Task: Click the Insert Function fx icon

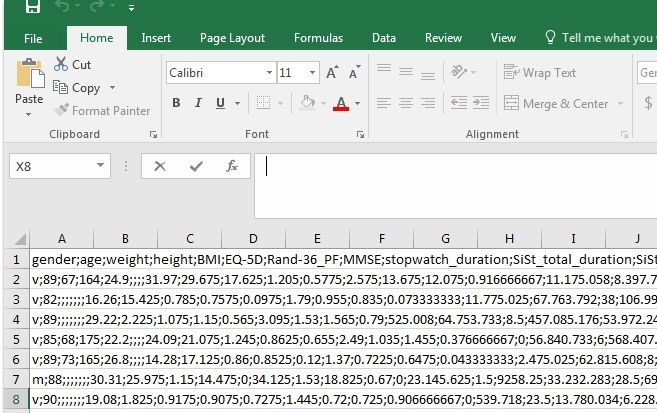Action: 231,167
